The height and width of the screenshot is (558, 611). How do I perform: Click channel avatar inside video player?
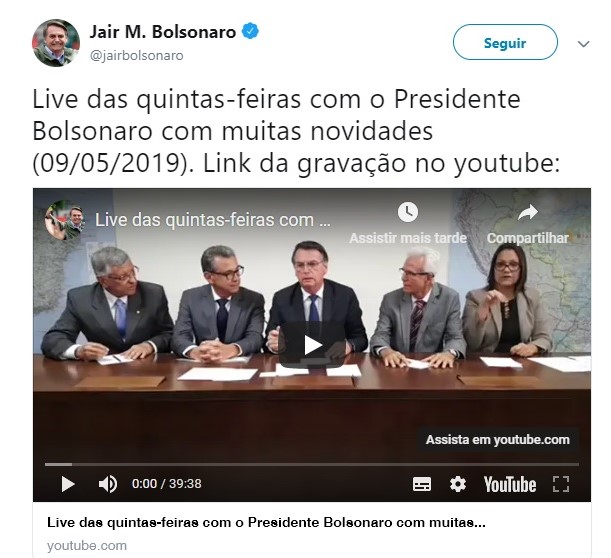coord(64,220)
